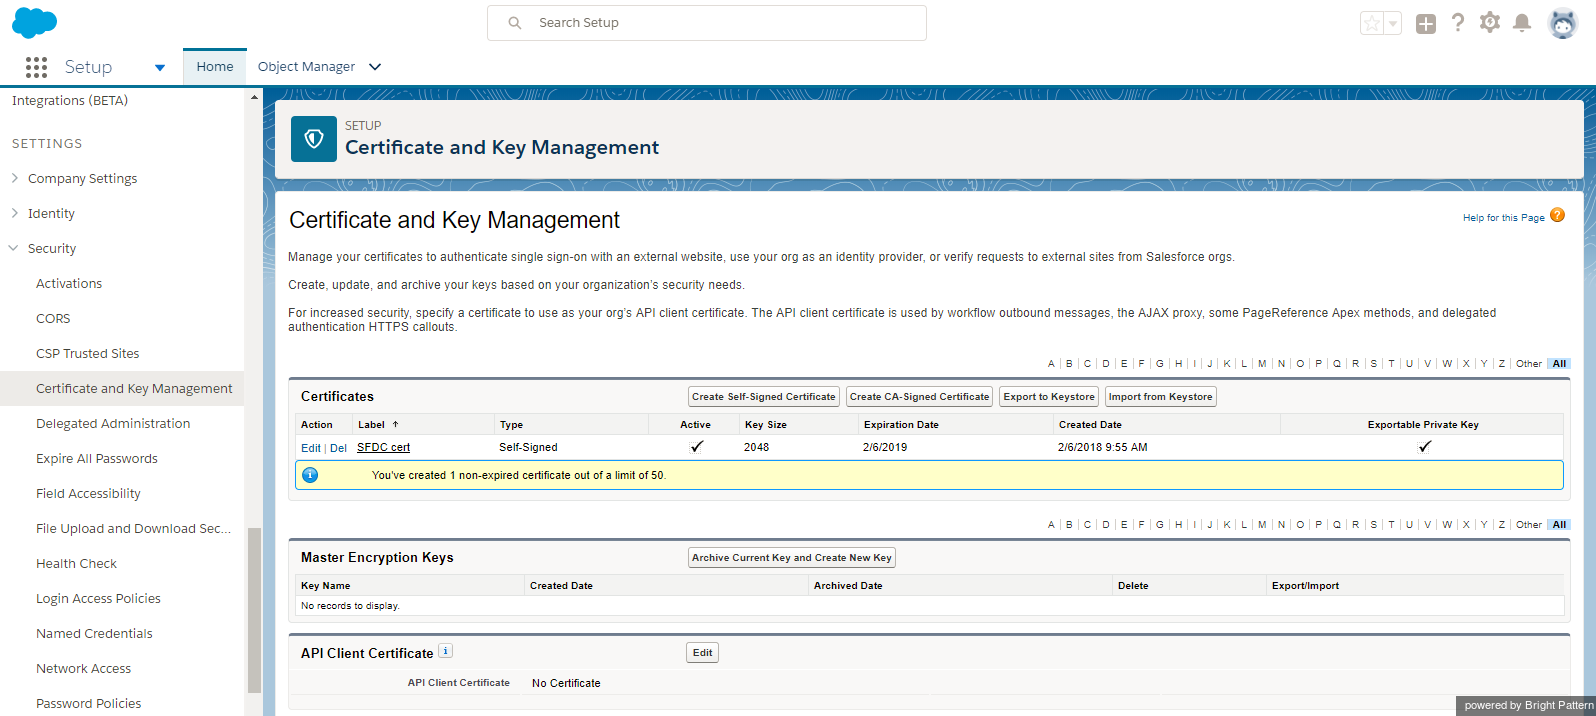Click the Active checkmark for SFDC cert
The image size is (1596, 716).
[697, 447]
